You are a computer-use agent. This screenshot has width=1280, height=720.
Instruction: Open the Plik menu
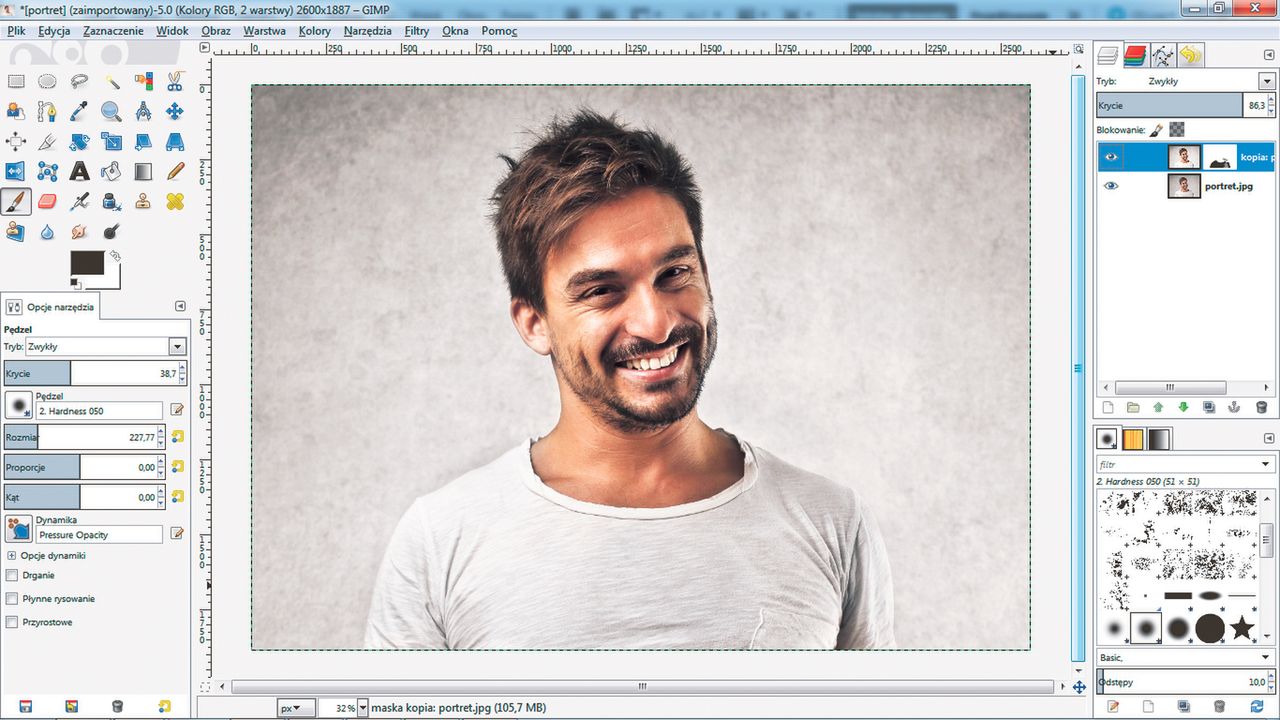16,31
